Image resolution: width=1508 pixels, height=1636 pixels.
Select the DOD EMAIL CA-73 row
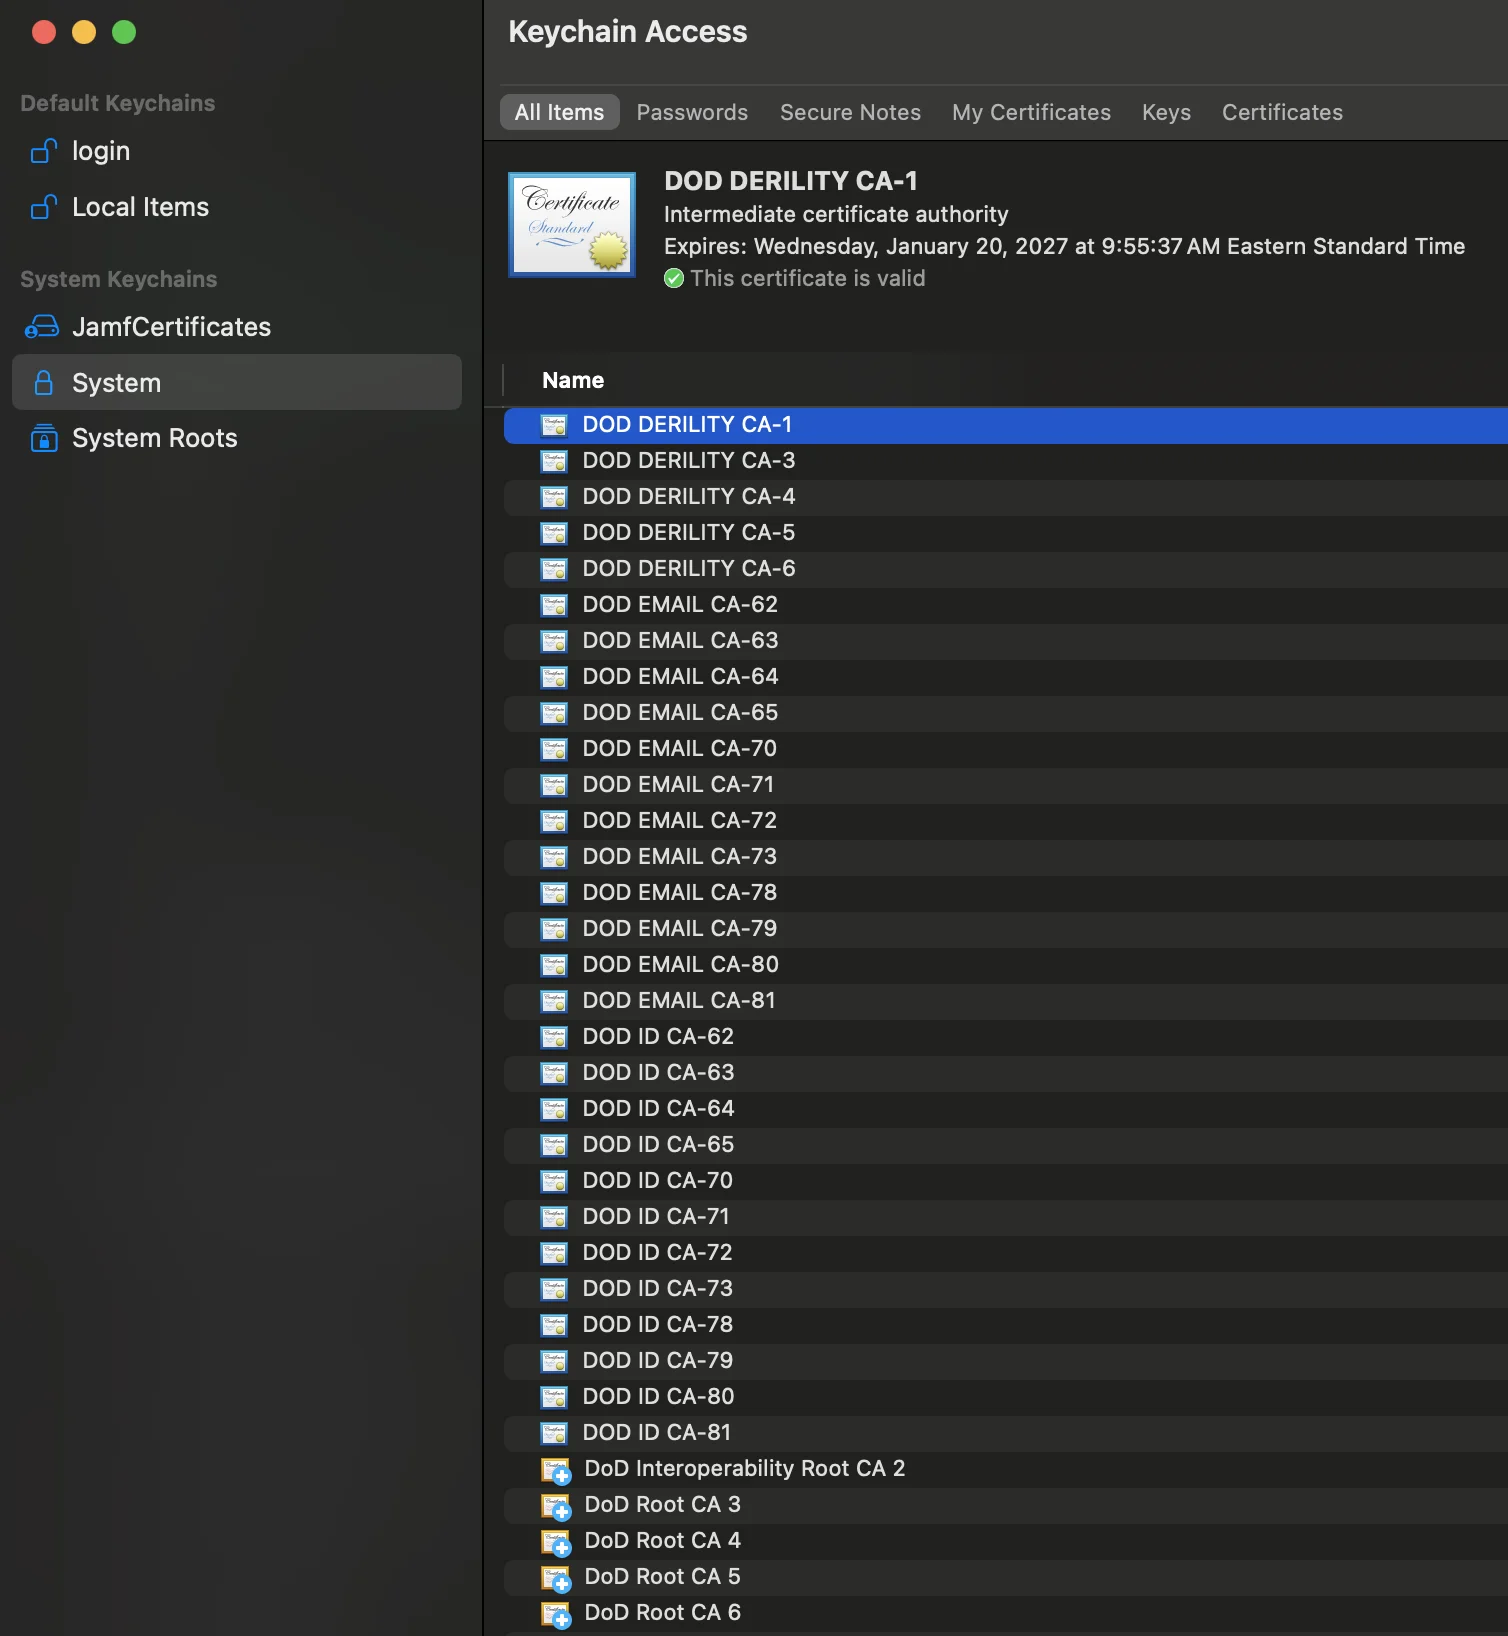[1006, 857]
